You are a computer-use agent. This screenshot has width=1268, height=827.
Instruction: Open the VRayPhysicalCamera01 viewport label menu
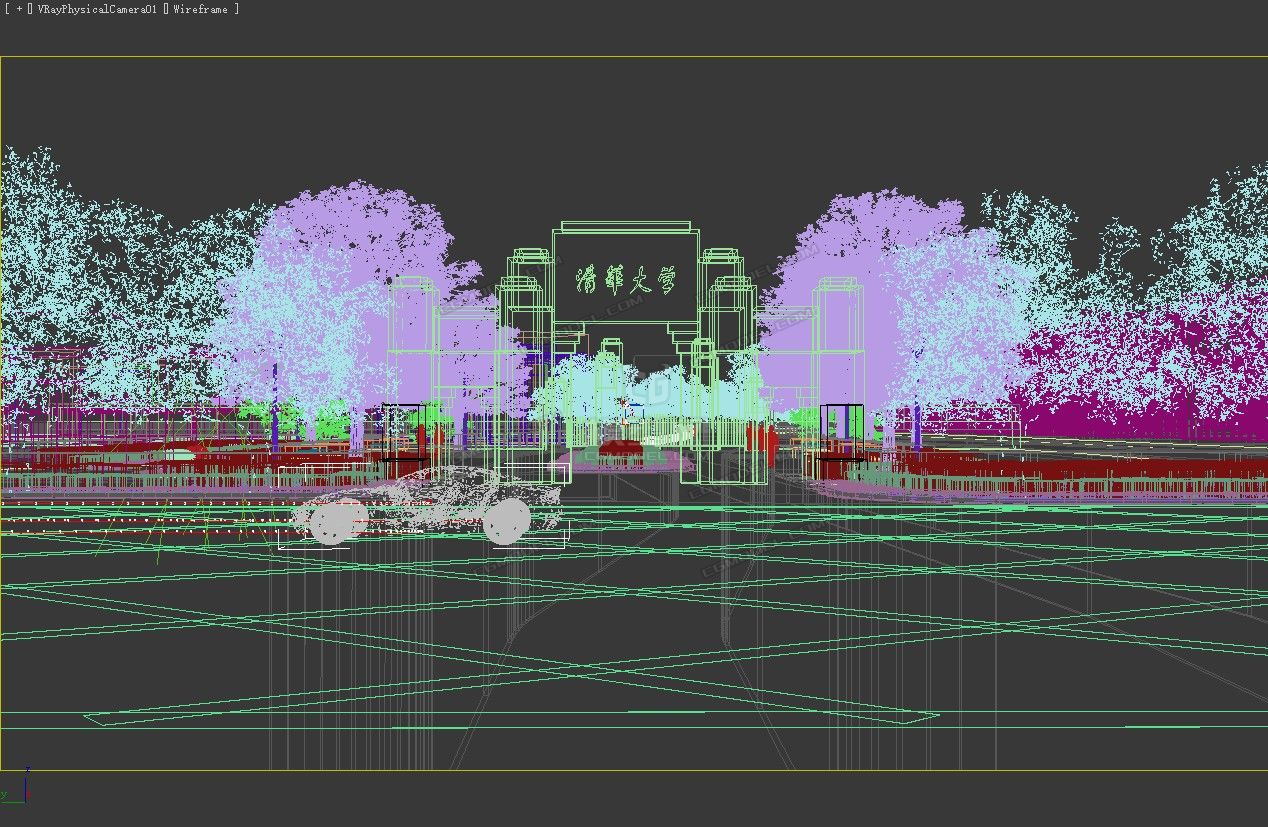tap(96, 9)
